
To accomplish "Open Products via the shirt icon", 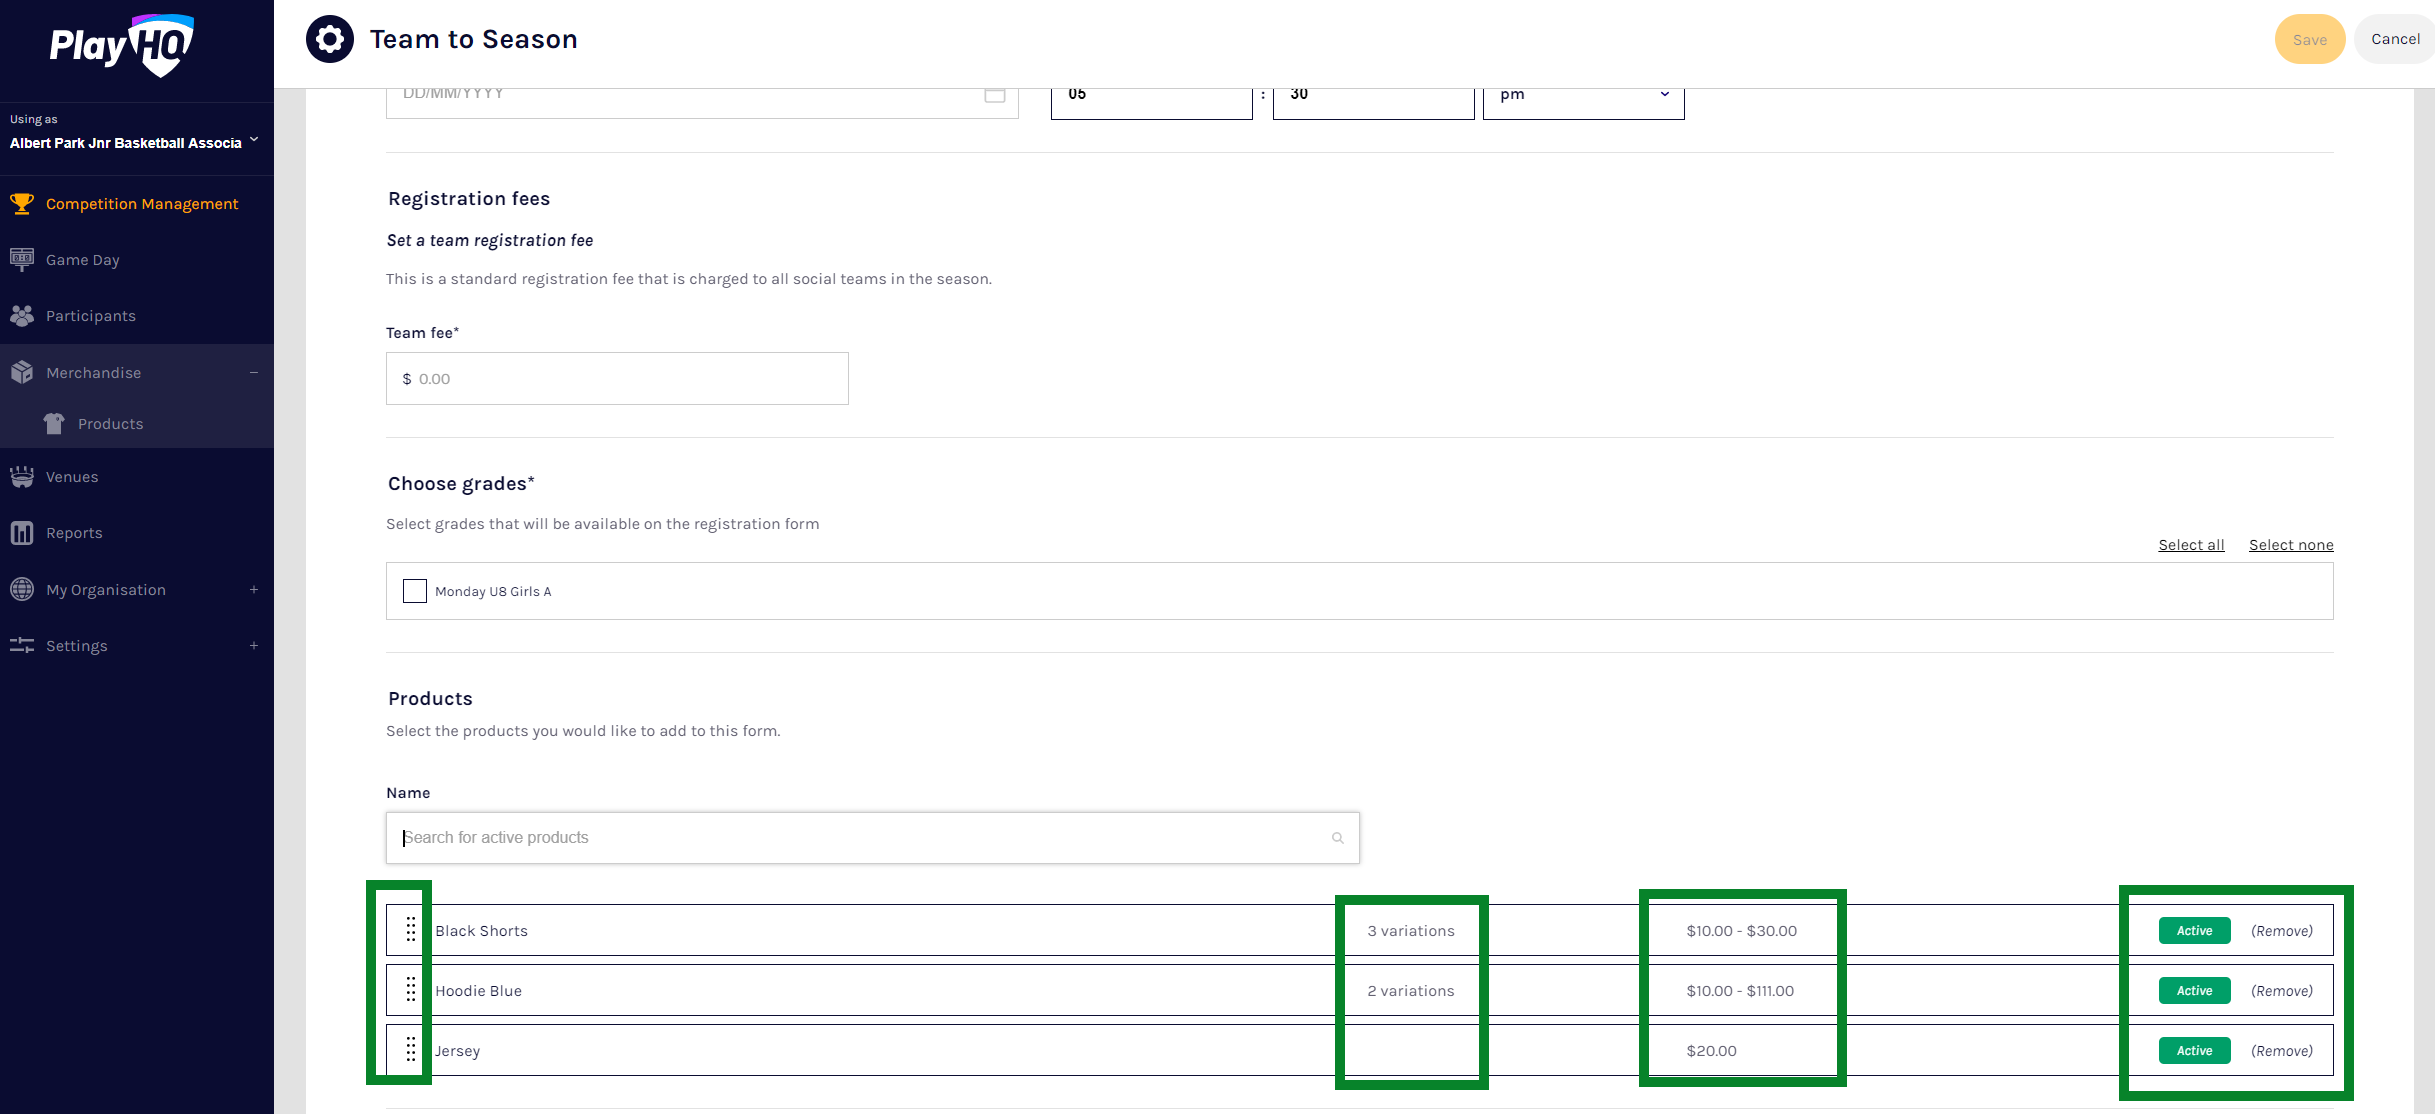I will click(55, 423).
